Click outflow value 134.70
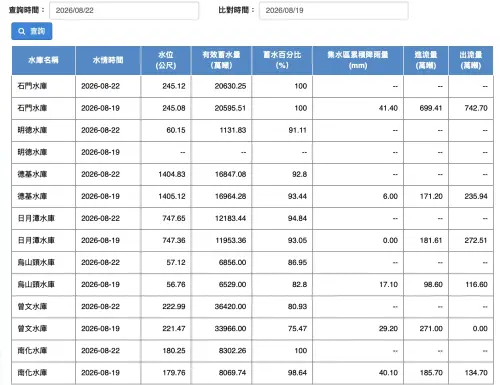The width and height of the screenshot is (500, 385). [476, 372]
